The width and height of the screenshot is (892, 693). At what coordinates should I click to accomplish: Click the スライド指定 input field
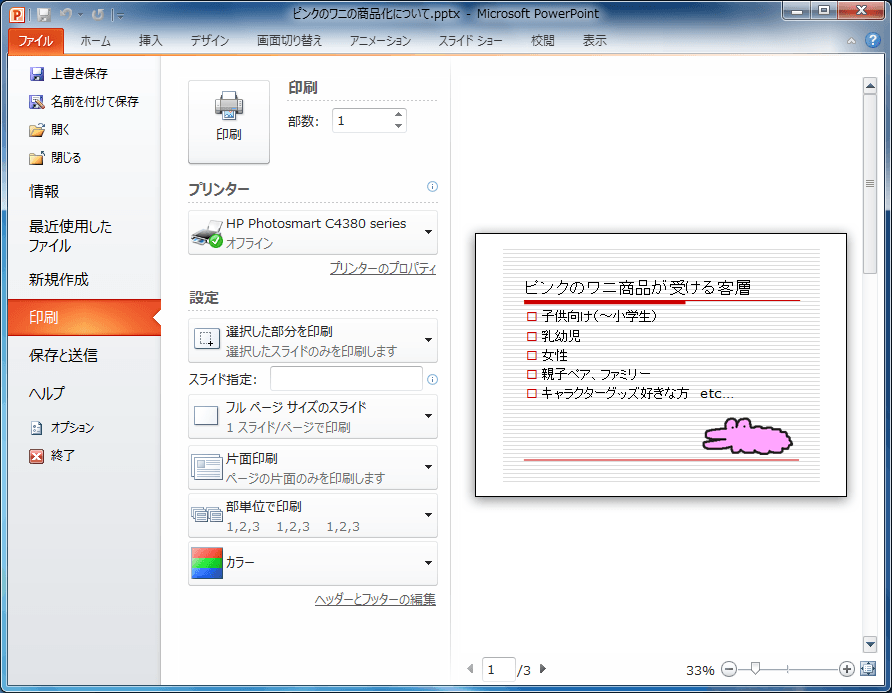pyautogui.click(x=346, y=379)
